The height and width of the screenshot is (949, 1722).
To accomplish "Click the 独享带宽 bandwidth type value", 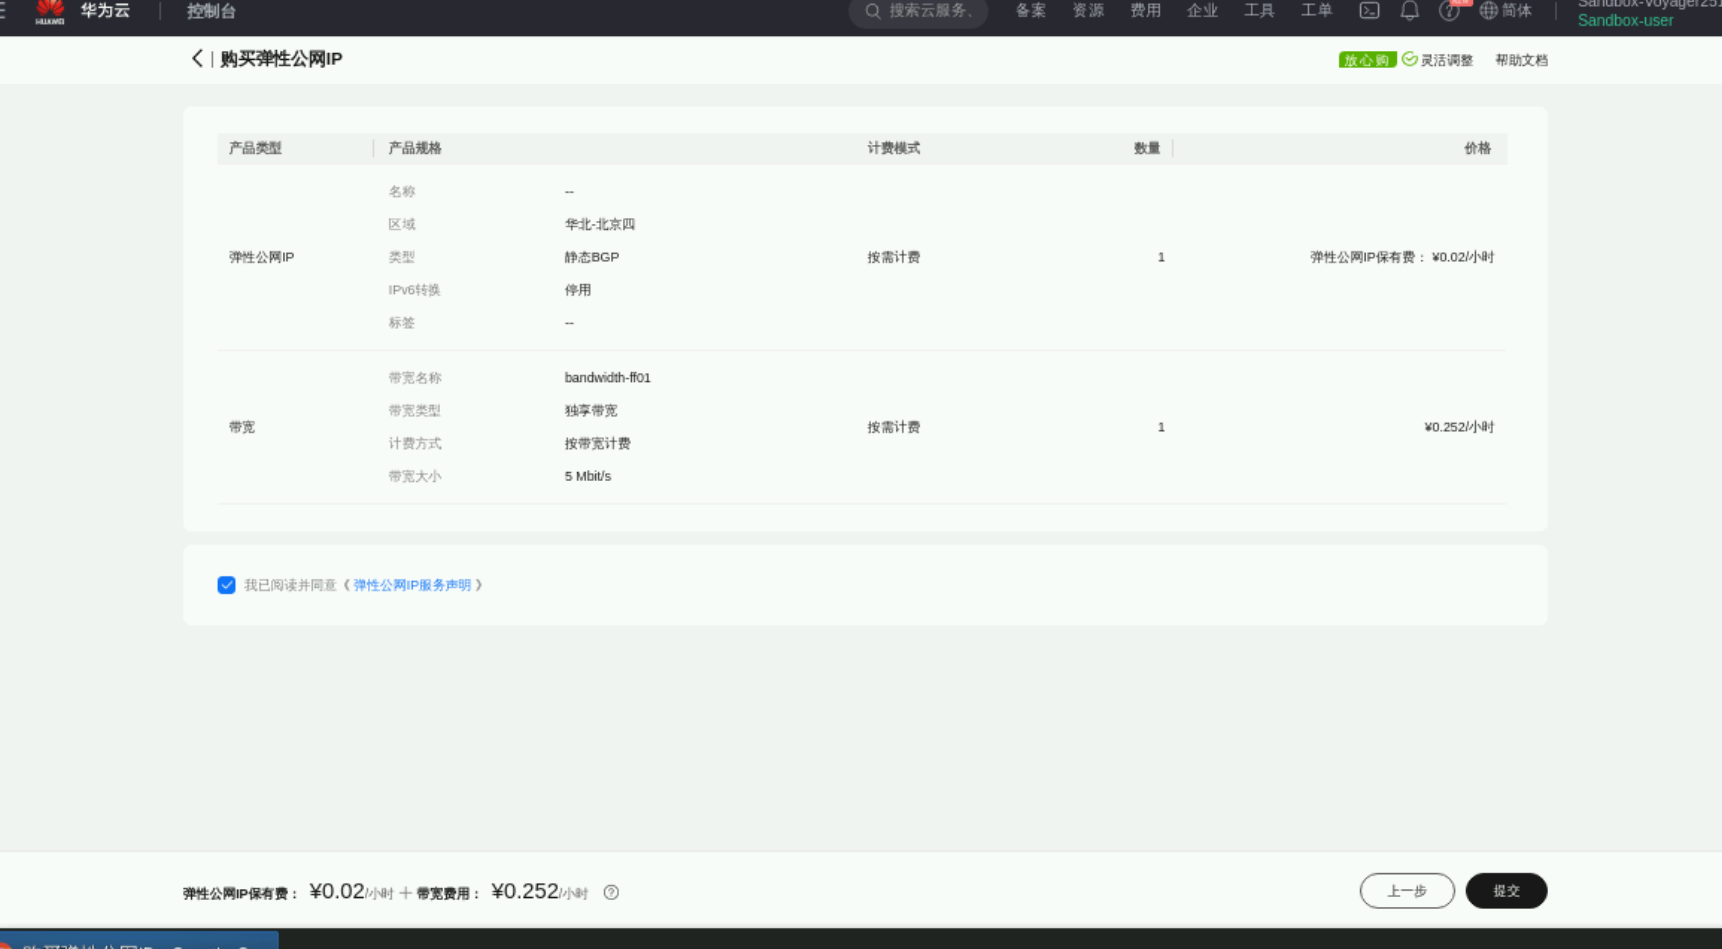I will point(591,411).
